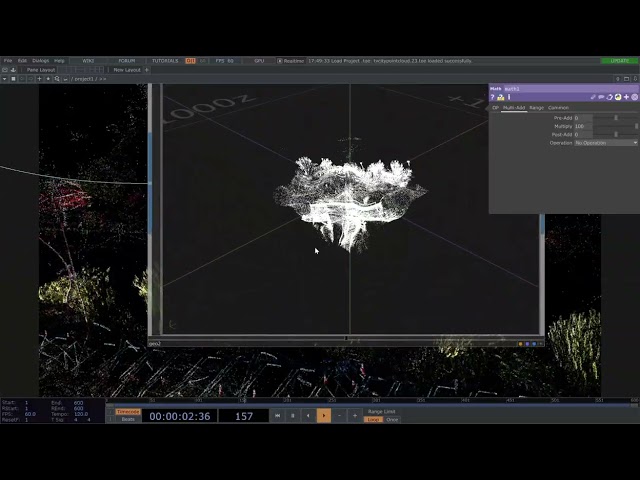Open the comment speech bubble icon

click(x=601, y=97)
